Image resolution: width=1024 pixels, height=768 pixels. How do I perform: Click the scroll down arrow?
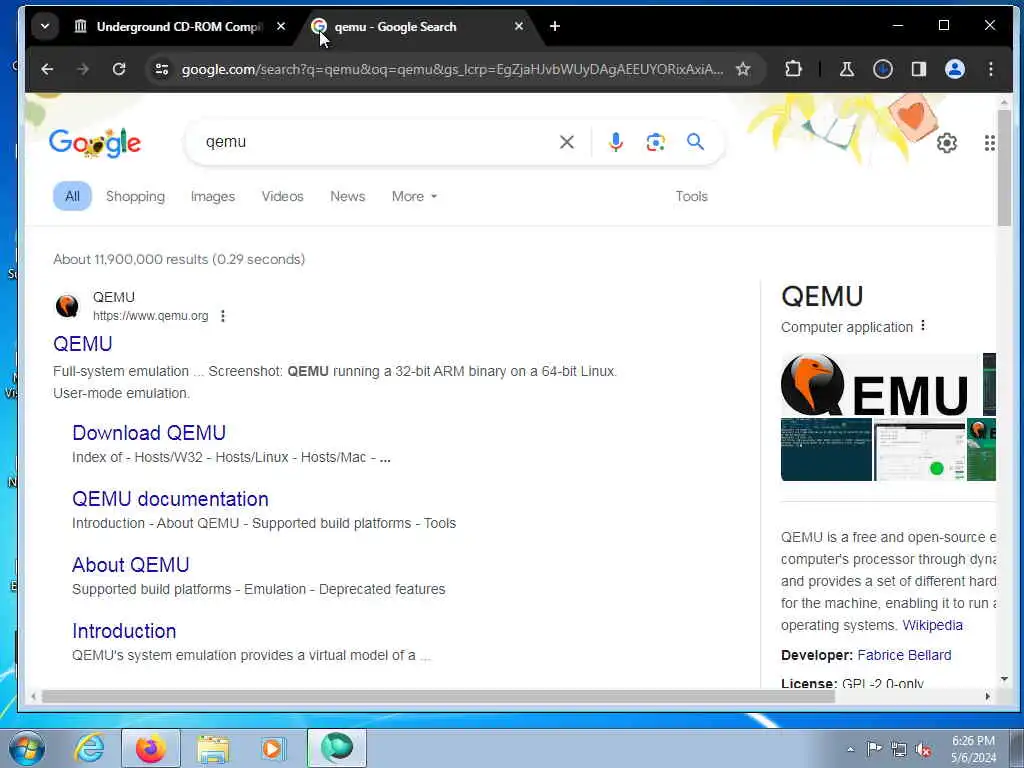[1004, 679]
